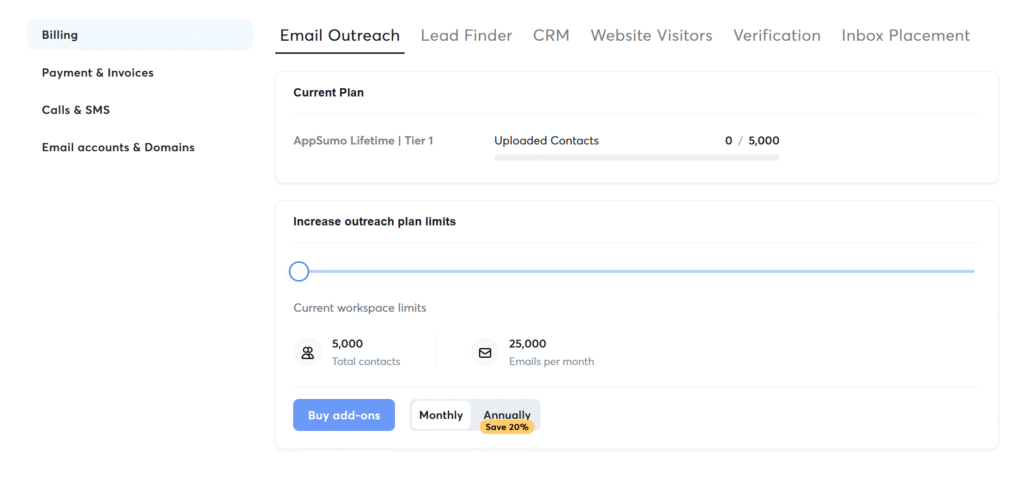Go to Calls & SMS section
The width and height of the screenshot is (1024, 493).
click(76, 110)
